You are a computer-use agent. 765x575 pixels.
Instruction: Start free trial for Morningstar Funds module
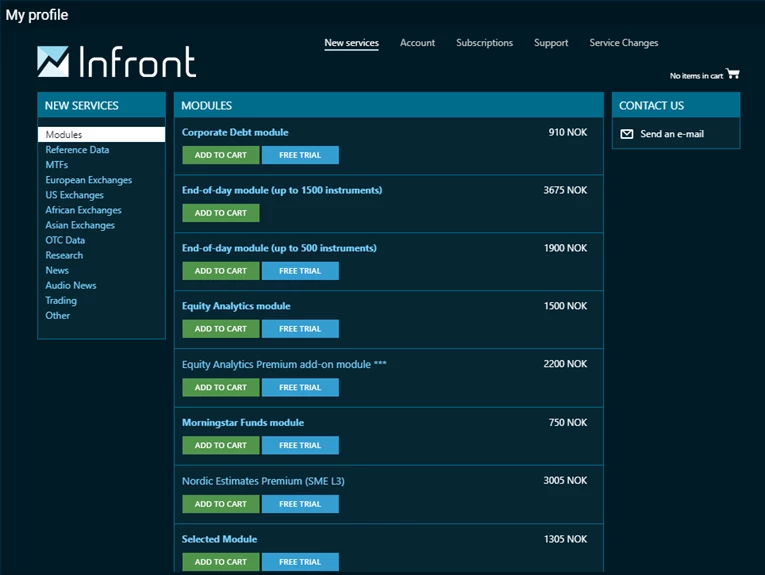[300, 446]
